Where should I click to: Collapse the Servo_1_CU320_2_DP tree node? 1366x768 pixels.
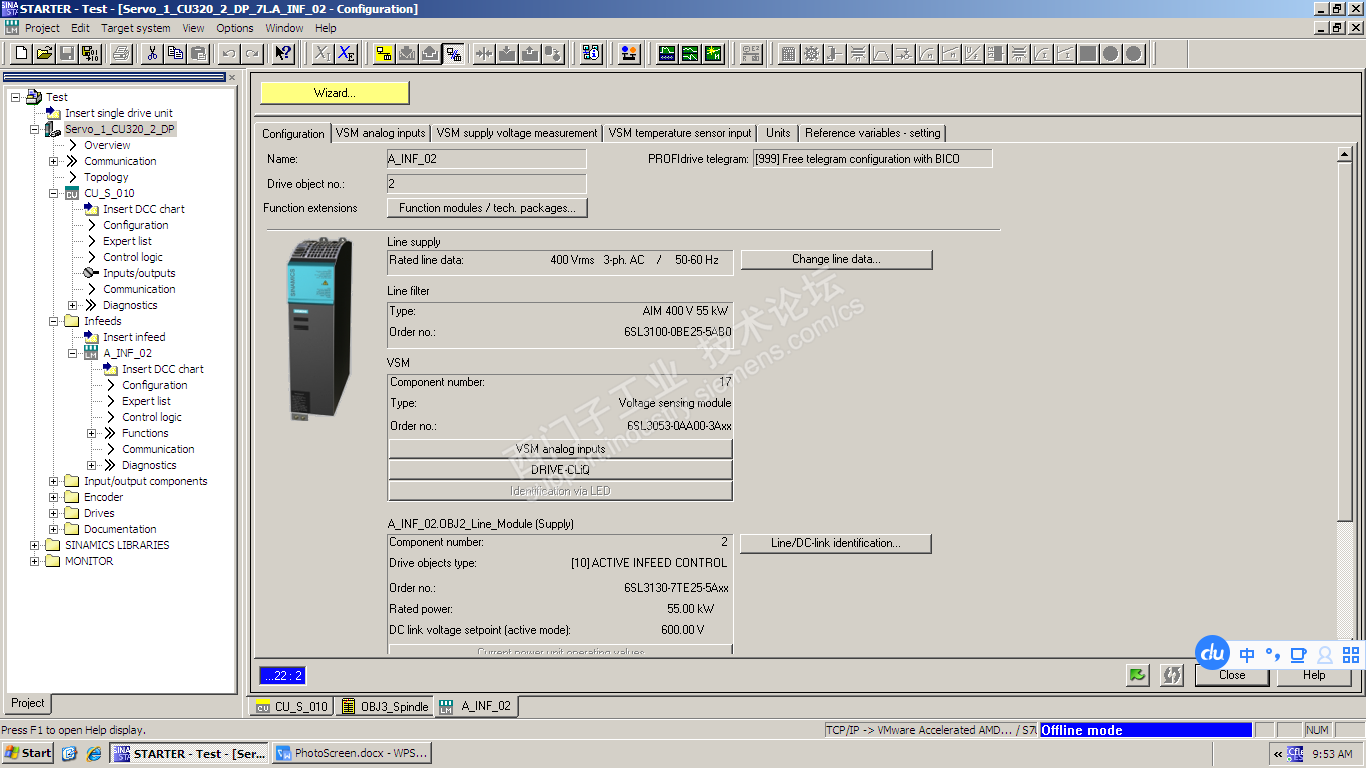point(34,129)
